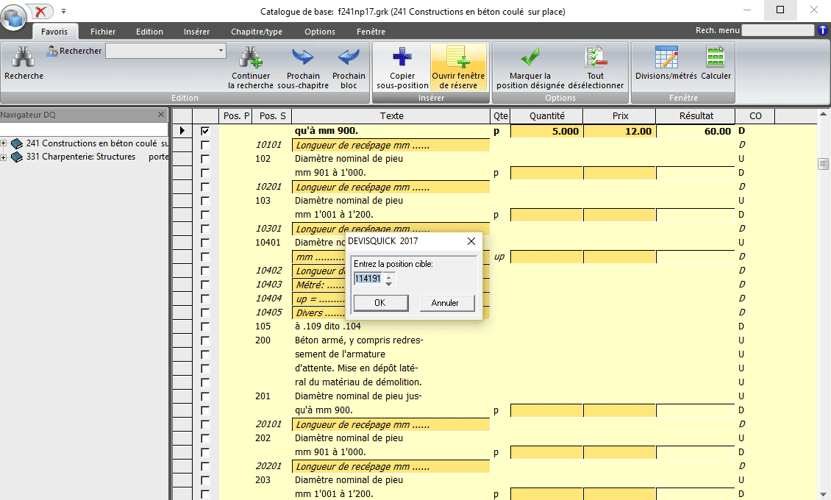Open the Fenêtre menu
831x500 pixels.
371,32
